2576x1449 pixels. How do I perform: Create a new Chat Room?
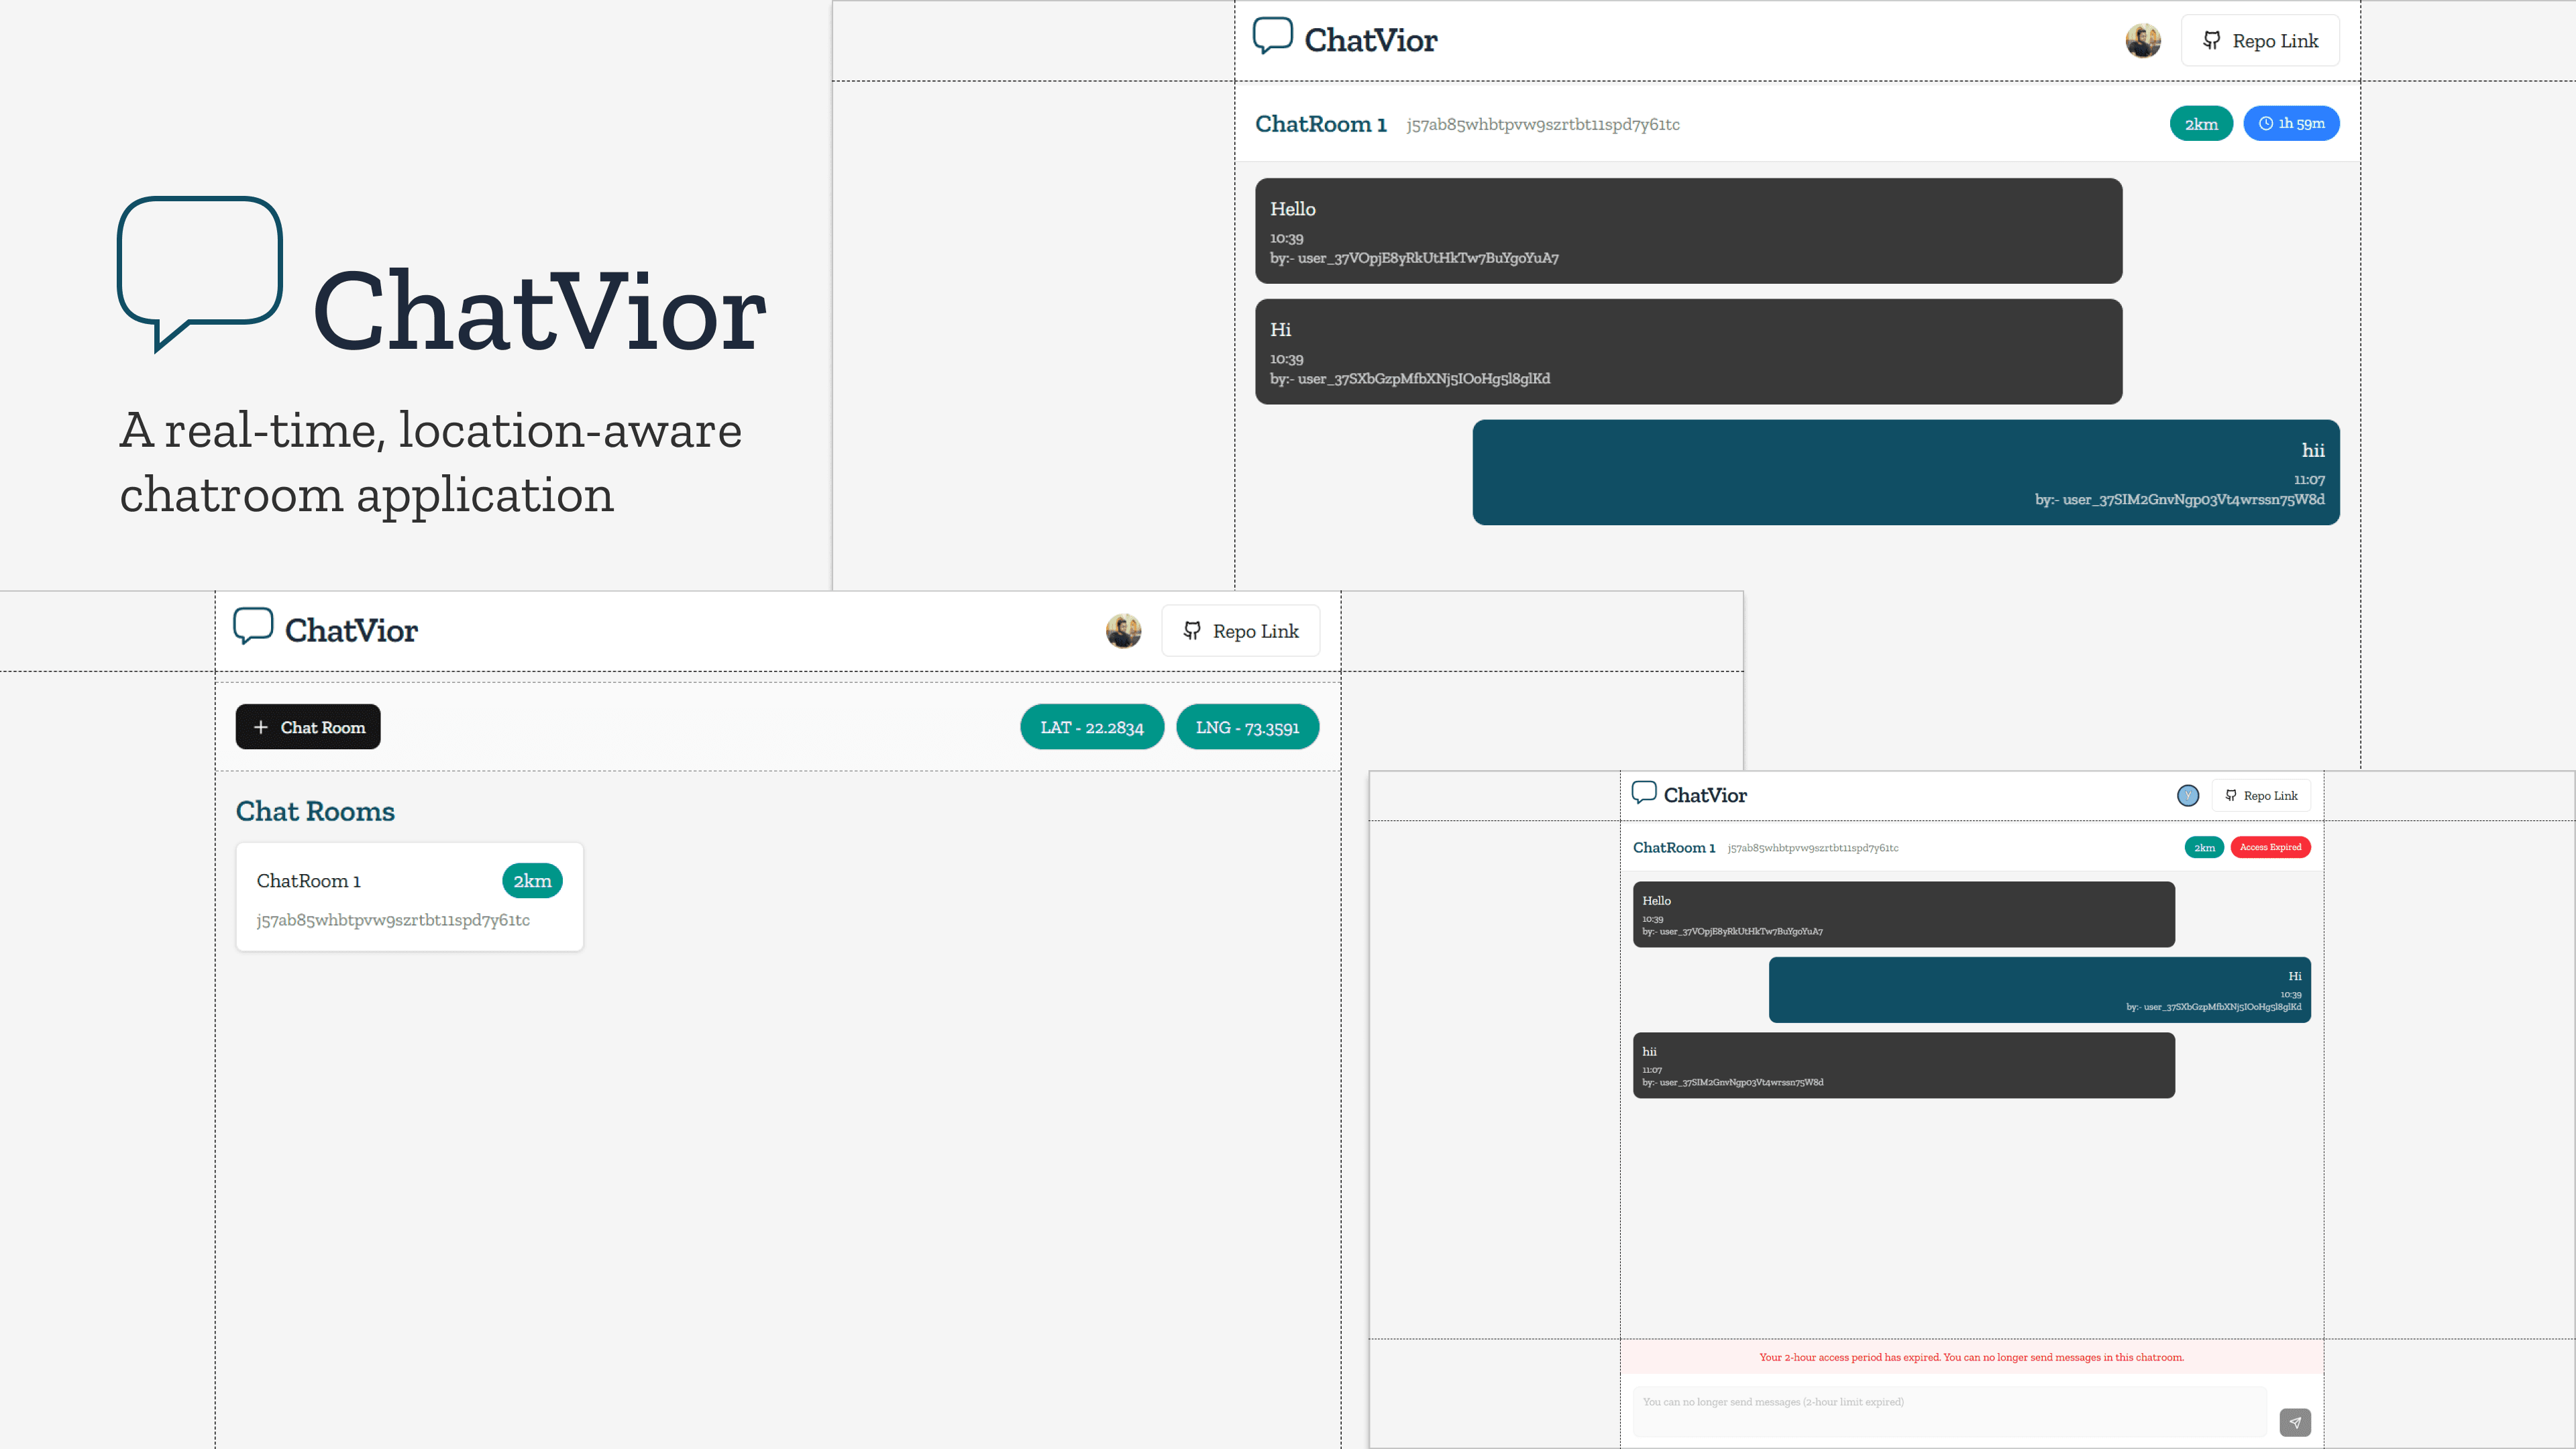(x=307, y=727)
